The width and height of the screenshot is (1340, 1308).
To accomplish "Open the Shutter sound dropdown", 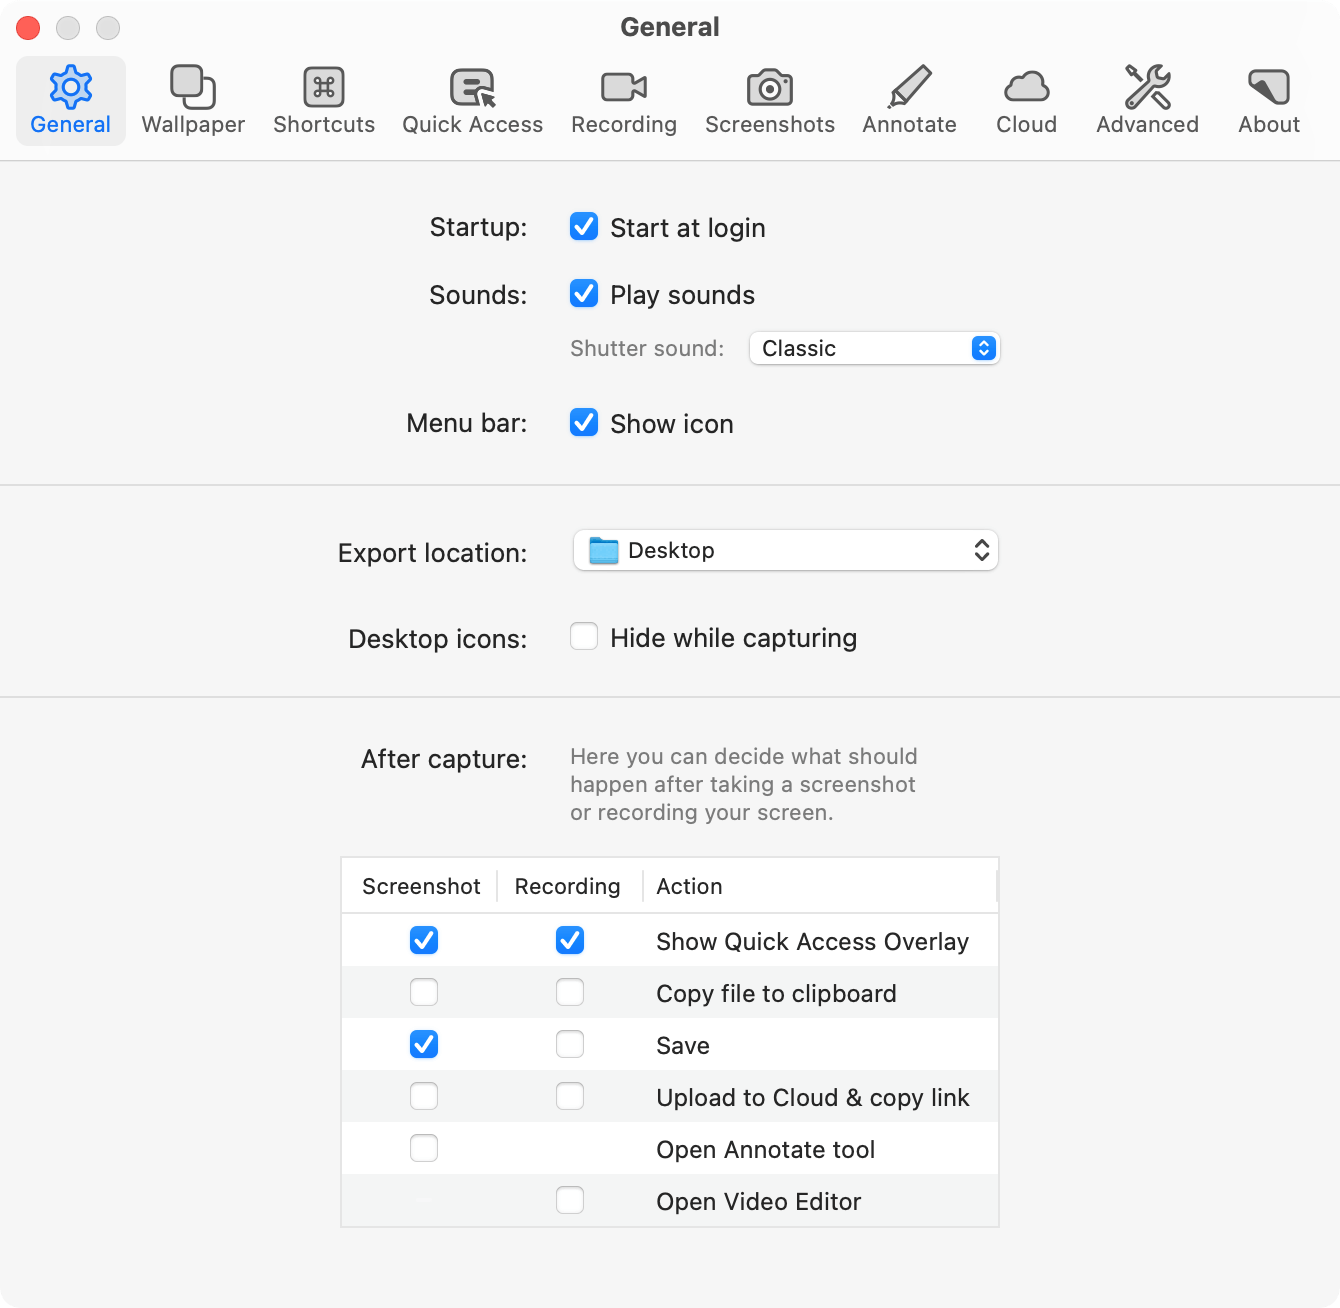I will coord(874,348).
